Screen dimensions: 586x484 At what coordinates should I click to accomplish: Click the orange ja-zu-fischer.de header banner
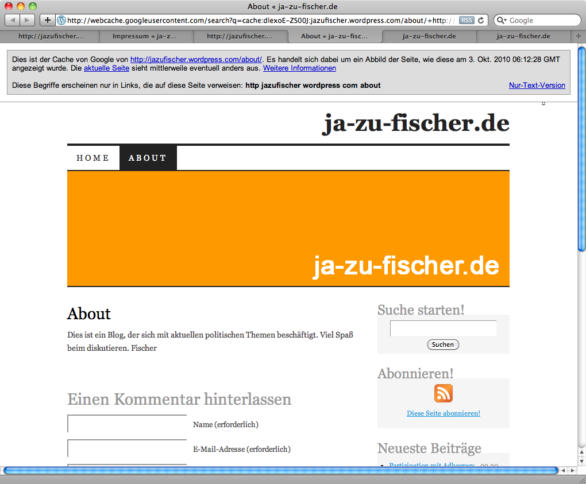click(x=288, y=228)
